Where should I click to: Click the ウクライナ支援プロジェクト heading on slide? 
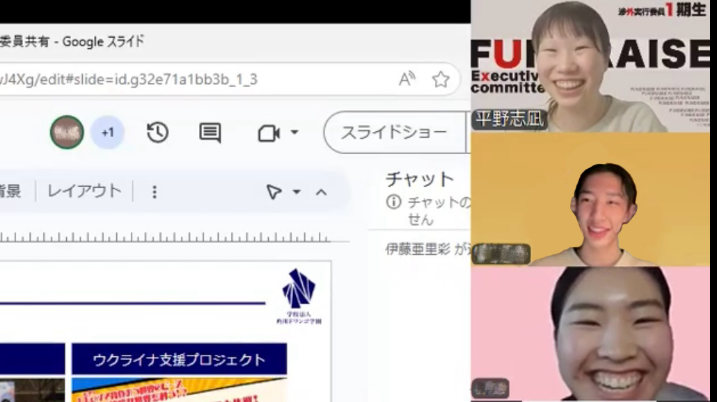point(179,360)
